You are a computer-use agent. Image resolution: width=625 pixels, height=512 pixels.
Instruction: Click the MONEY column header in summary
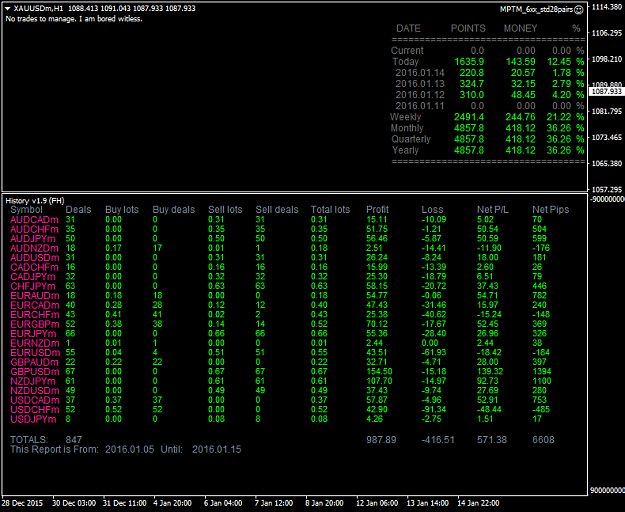520,29
